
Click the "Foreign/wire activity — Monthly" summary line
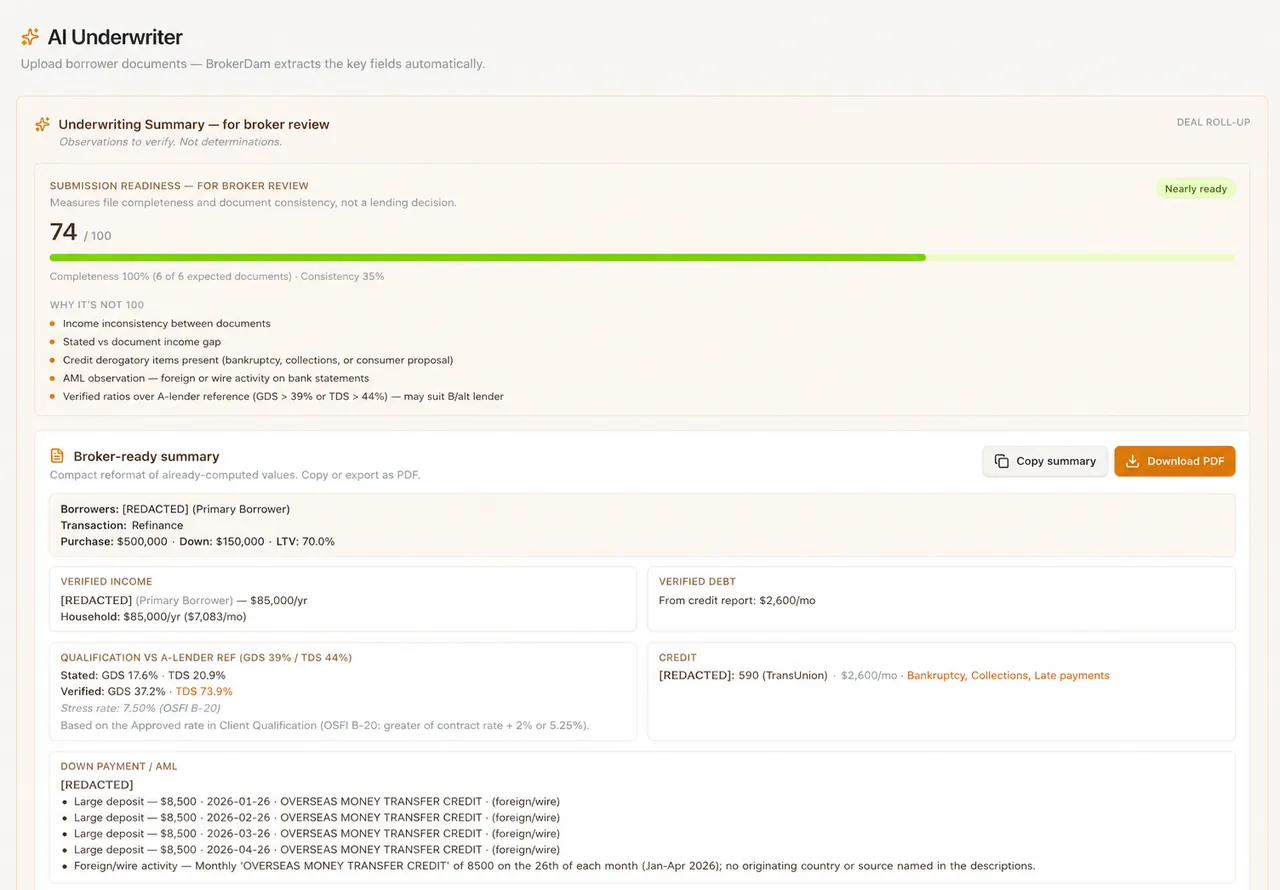(x=555, y=865)
